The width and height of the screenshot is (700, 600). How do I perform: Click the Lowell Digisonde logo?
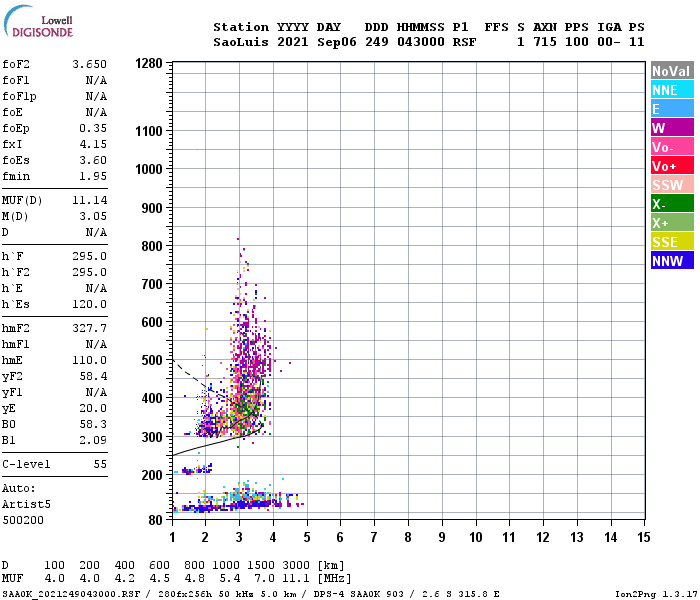tap(38, 21)
